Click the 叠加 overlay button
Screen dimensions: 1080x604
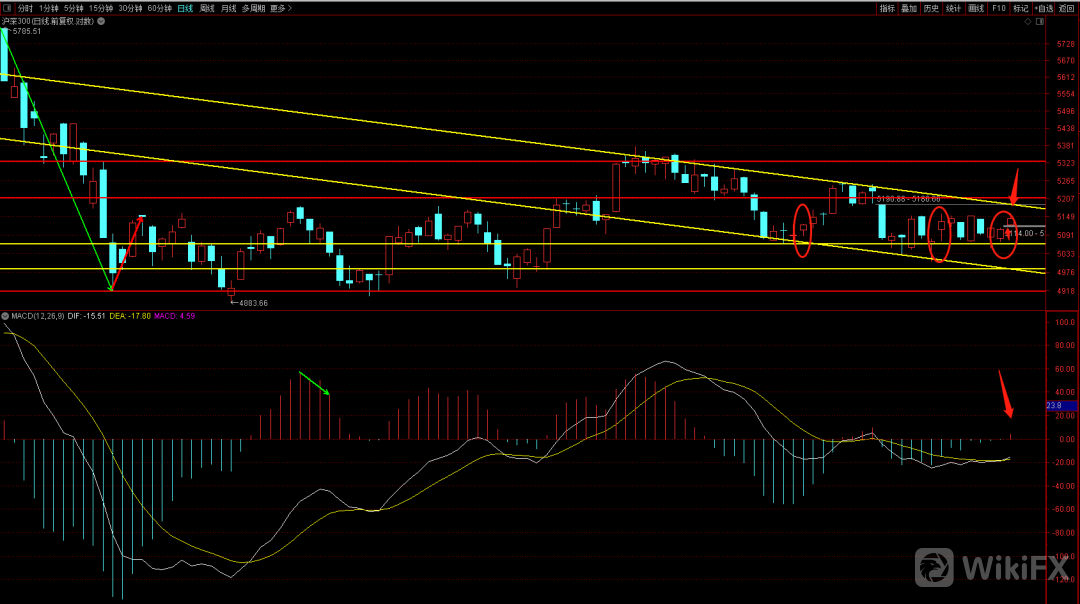pos(909,8)
